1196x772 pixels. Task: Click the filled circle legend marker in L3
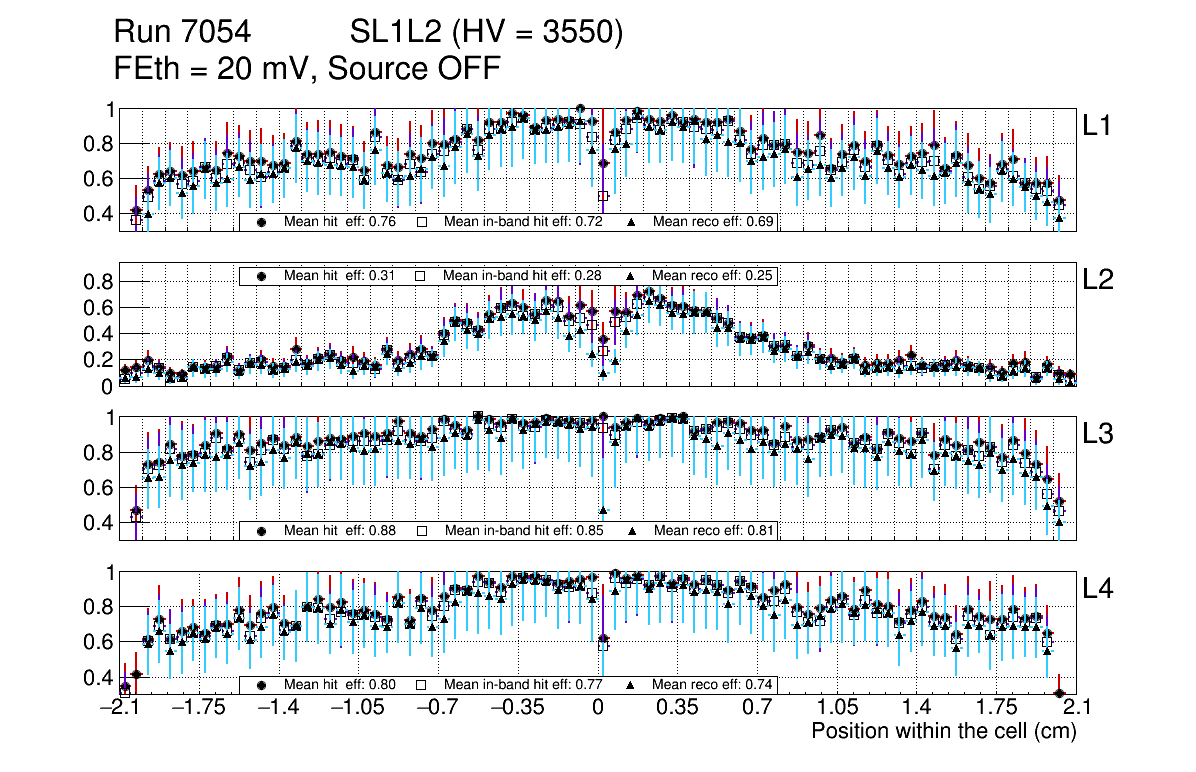(262, 530)
